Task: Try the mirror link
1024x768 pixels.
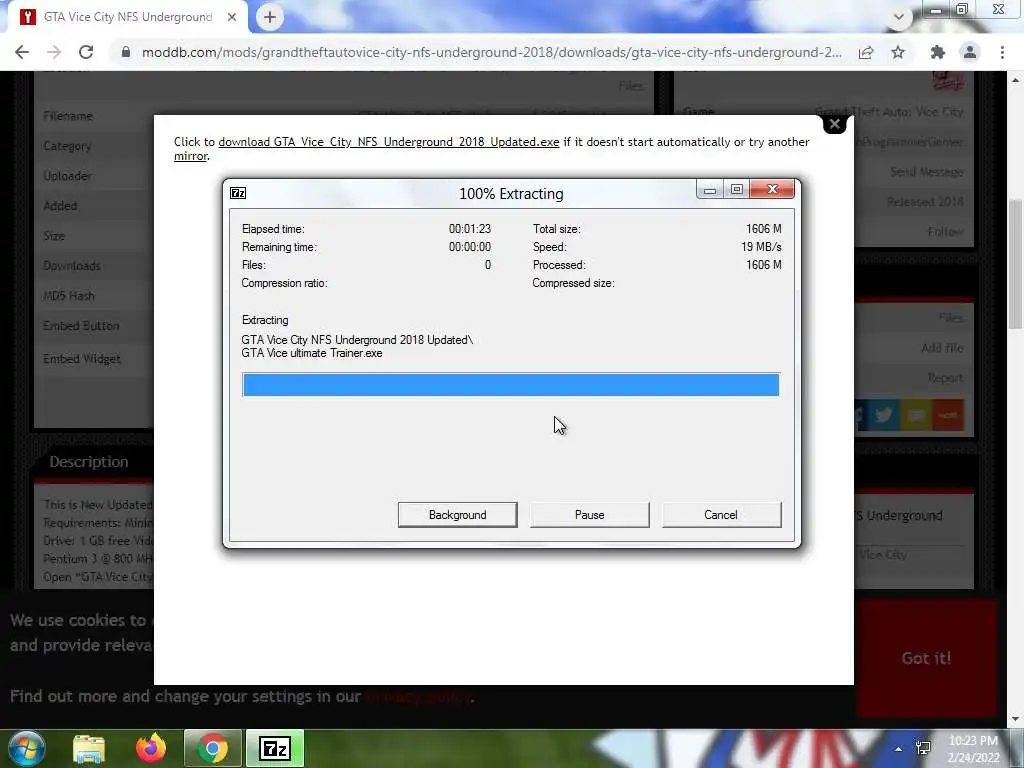Action: pyautogui.click(x=190, y=156)
